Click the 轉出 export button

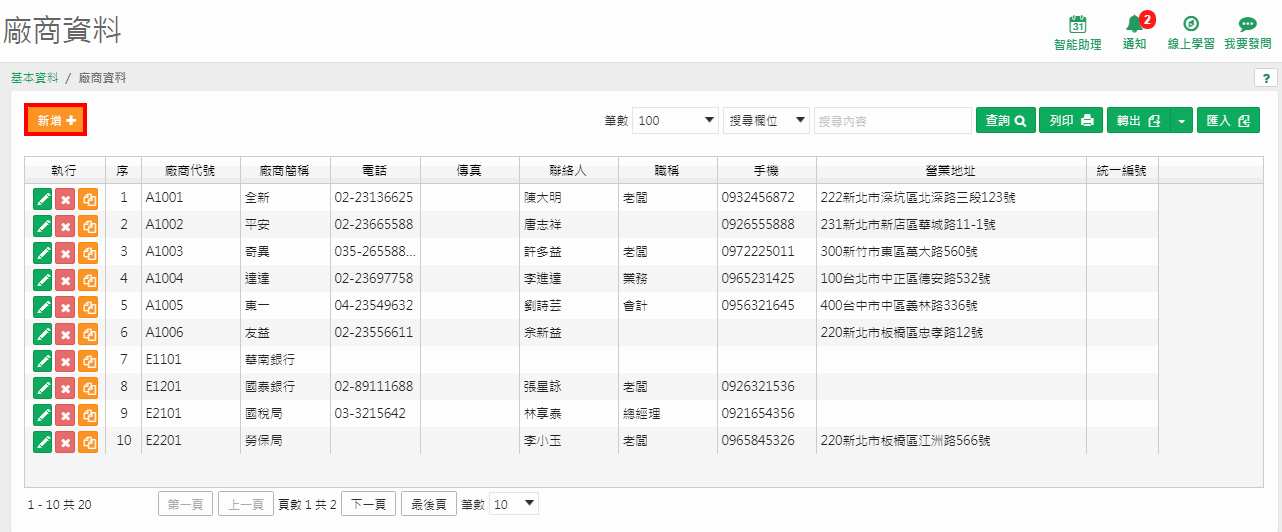click(1138, 121)
